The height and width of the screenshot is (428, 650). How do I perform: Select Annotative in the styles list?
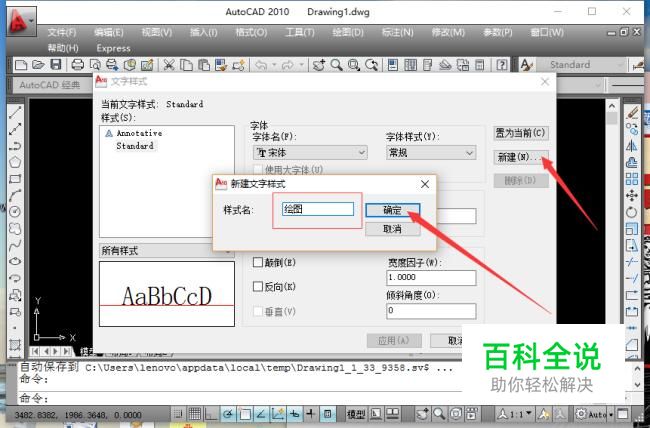point(139,133)
